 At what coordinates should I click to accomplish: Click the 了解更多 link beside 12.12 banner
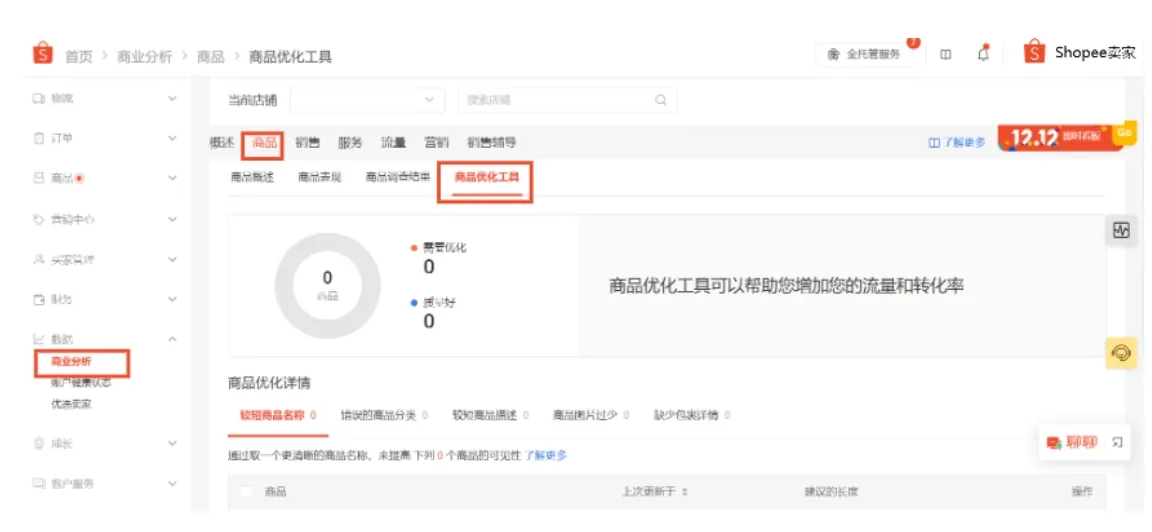pos(958,143)
